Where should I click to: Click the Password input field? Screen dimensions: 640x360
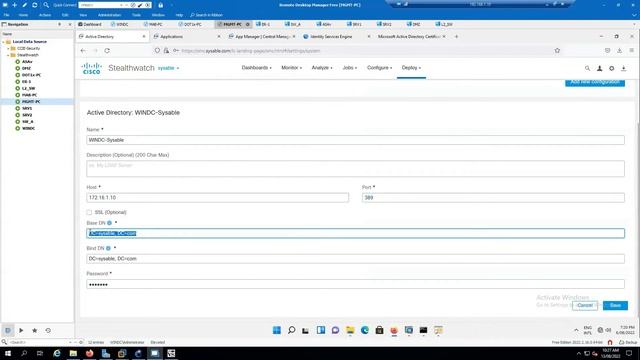point(355,284)
